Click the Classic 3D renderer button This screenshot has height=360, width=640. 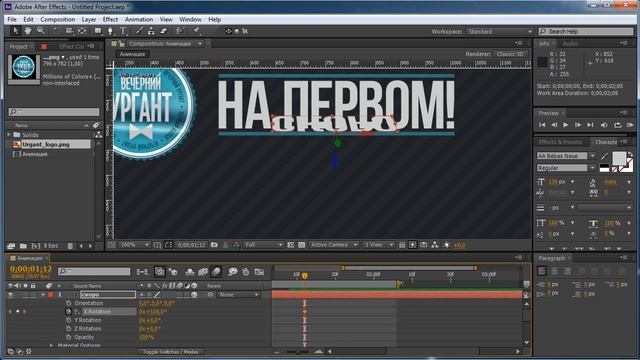(x=510, y=54)
